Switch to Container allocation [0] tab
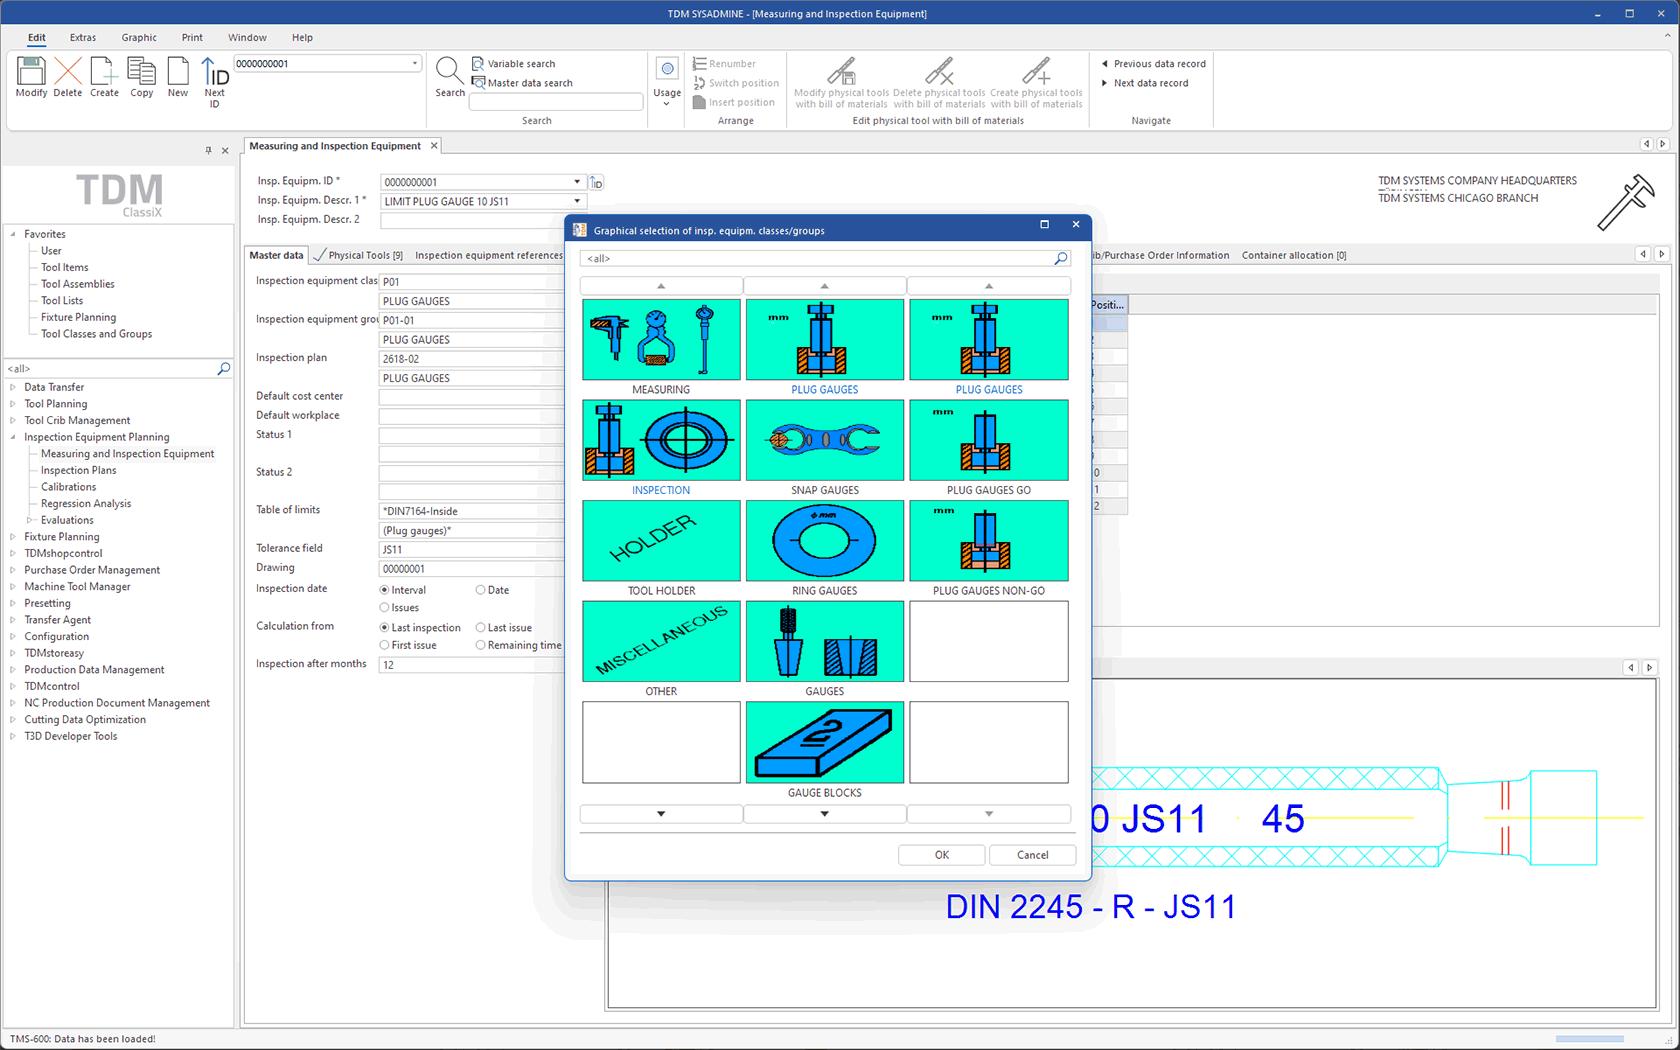The height and width of the screenshot is (1050, 1680). pos(1294,255)
